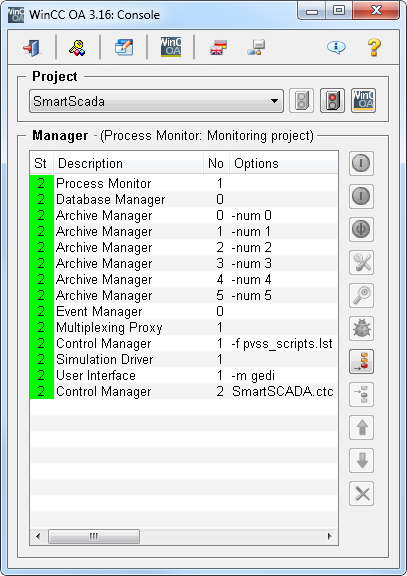The image size is (407, 576).
Task: Click the horizontal scrollbar thumb
Action: (94, 536)
